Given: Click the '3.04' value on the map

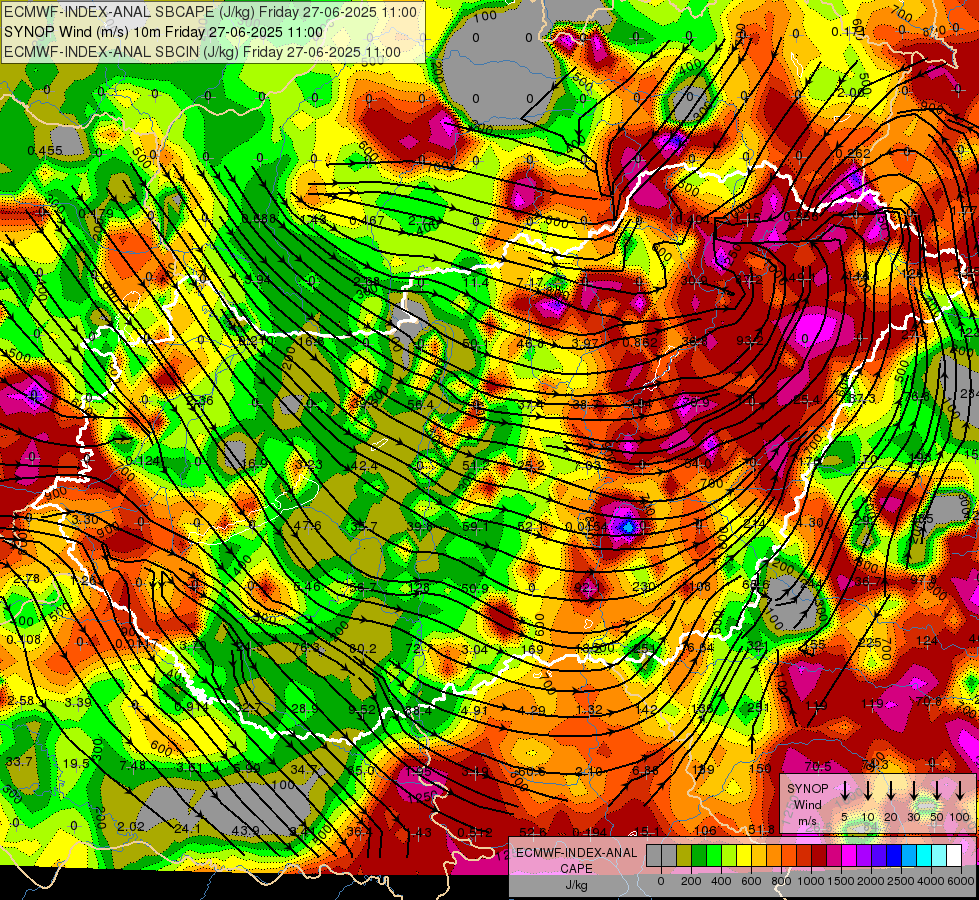Looking at the screenshot, I should pyautogui.click(x=475, y=650).
